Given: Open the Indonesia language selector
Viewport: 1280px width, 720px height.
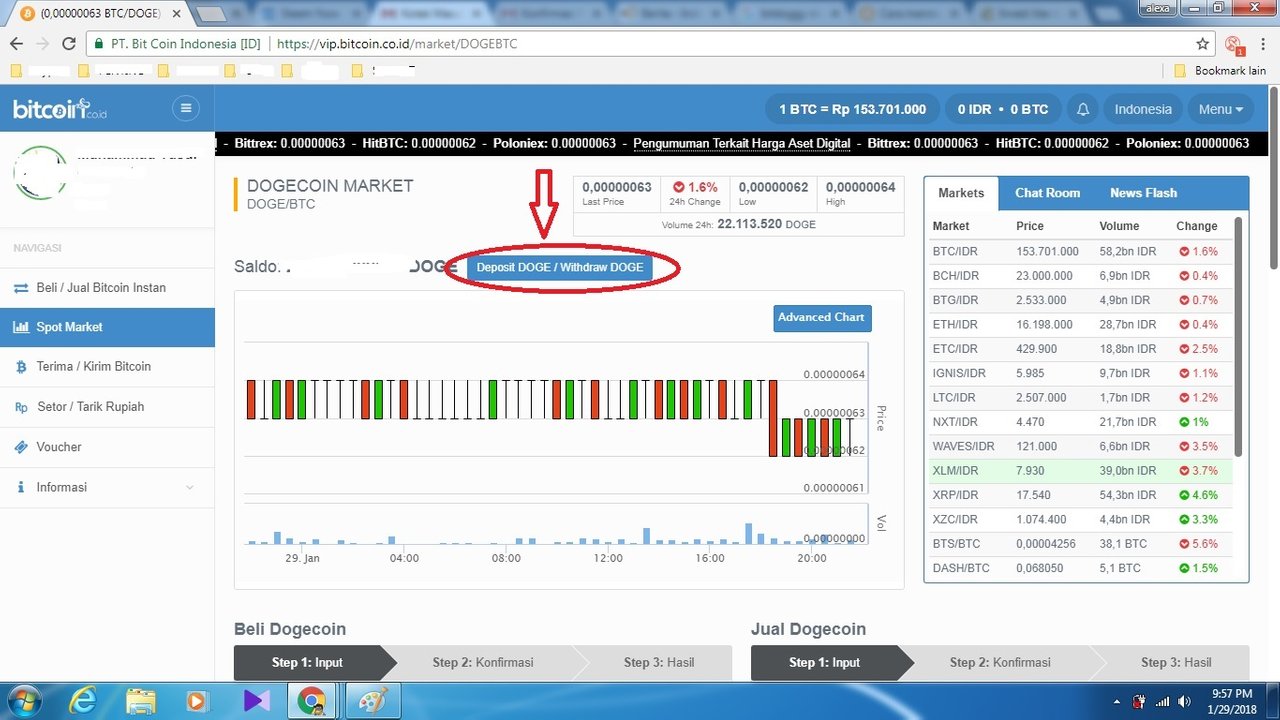Looking at the screenshot, I should 1142,109.
